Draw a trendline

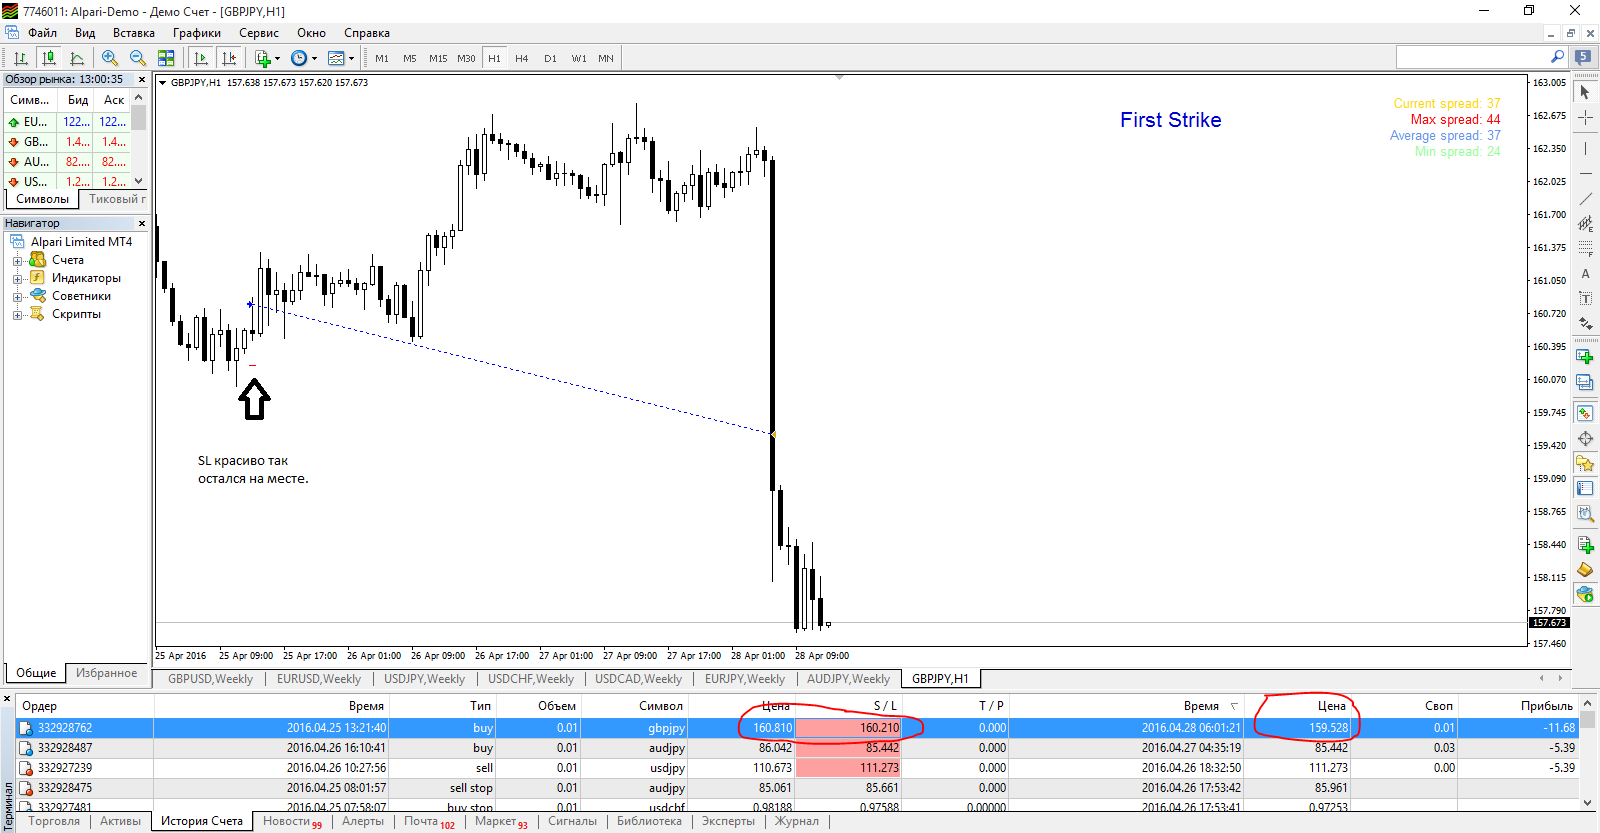[1585, 199]
